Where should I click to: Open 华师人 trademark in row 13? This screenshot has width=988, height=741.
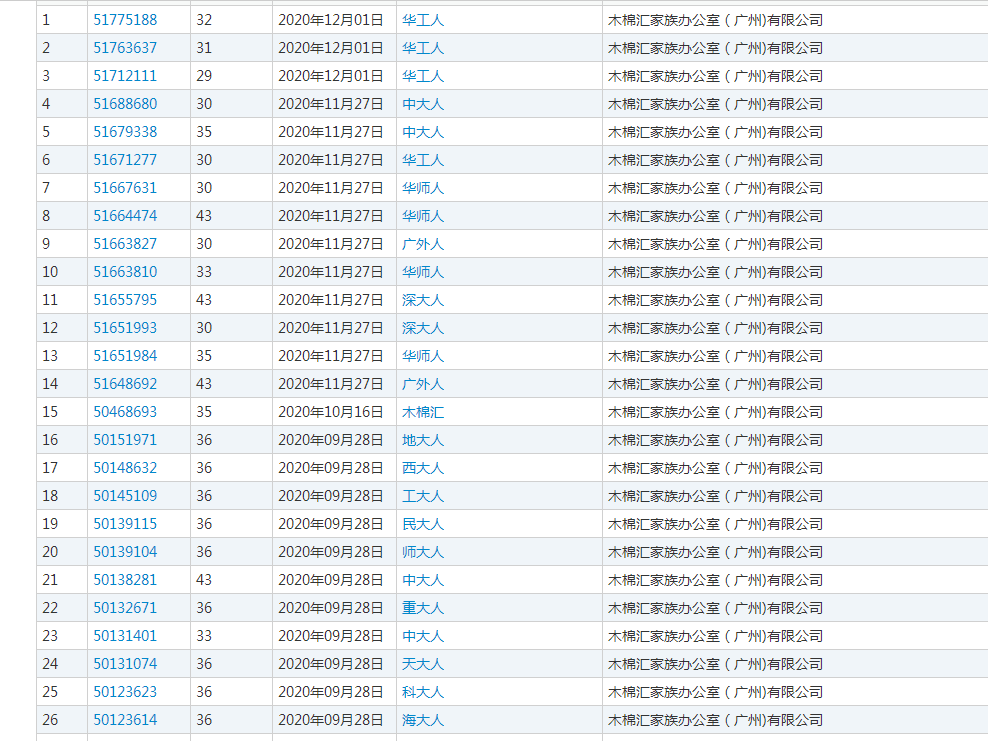tap(423, 356)
